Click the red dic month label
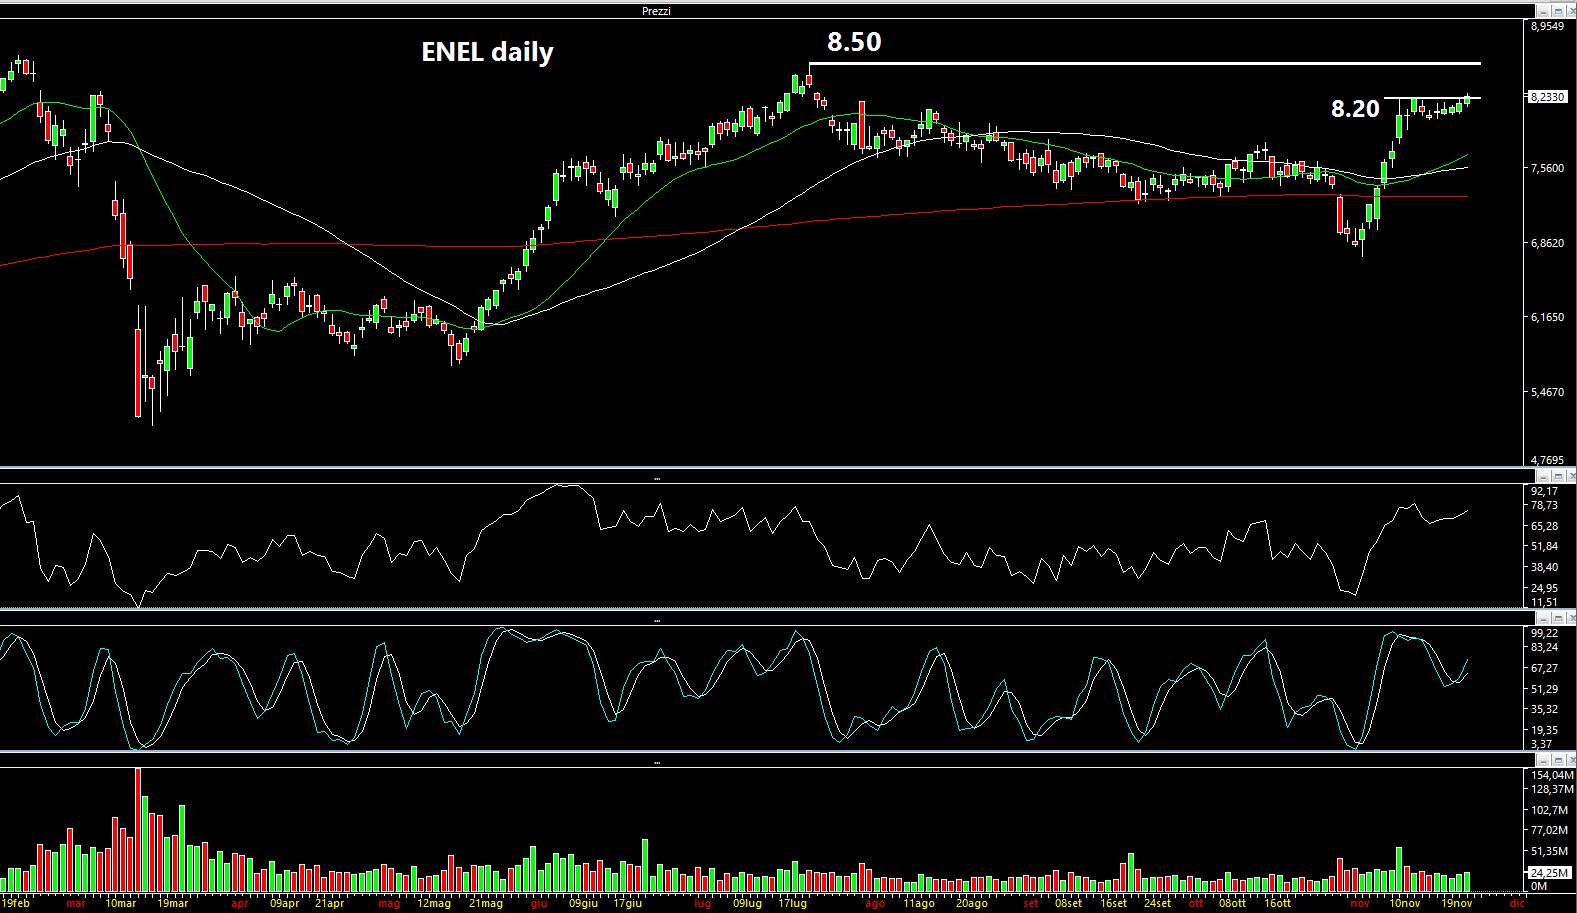The width and height of the screenshot is (1577, 913). pos(1517,903)
